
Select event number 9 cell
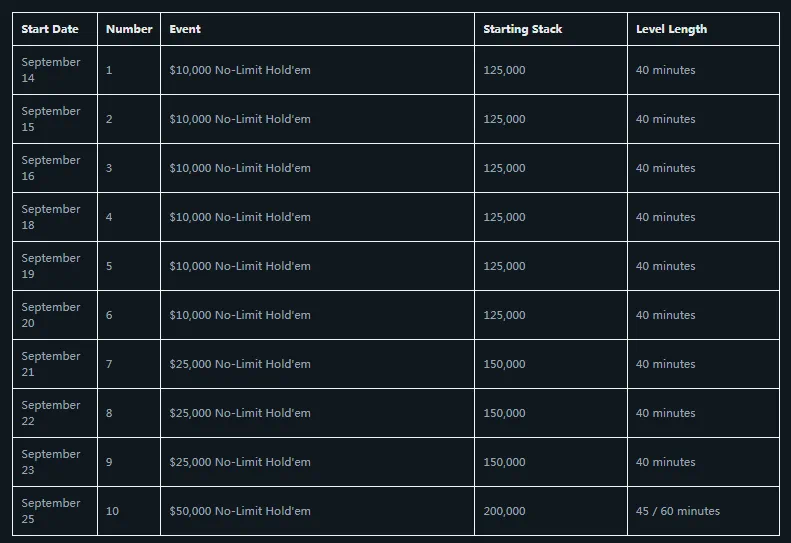(x=109, y=462)
